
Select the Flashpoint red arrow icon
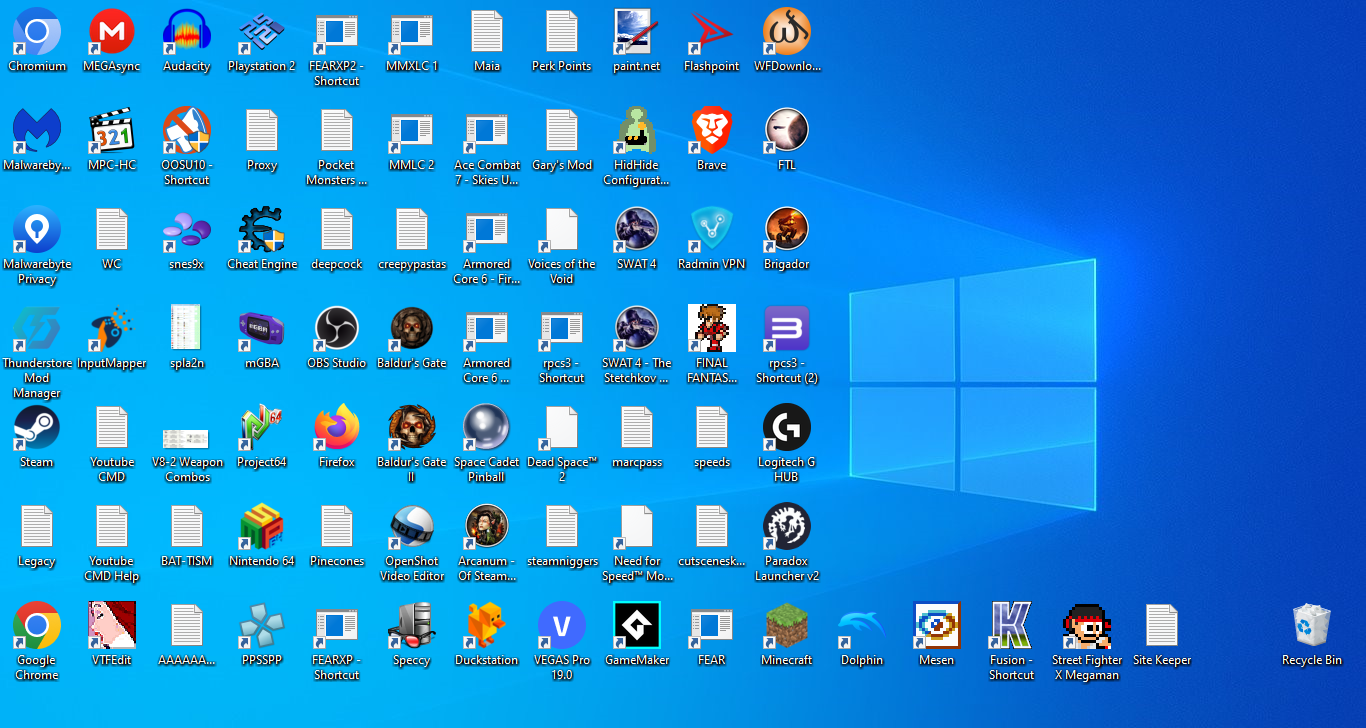click(x=712, y=32)
